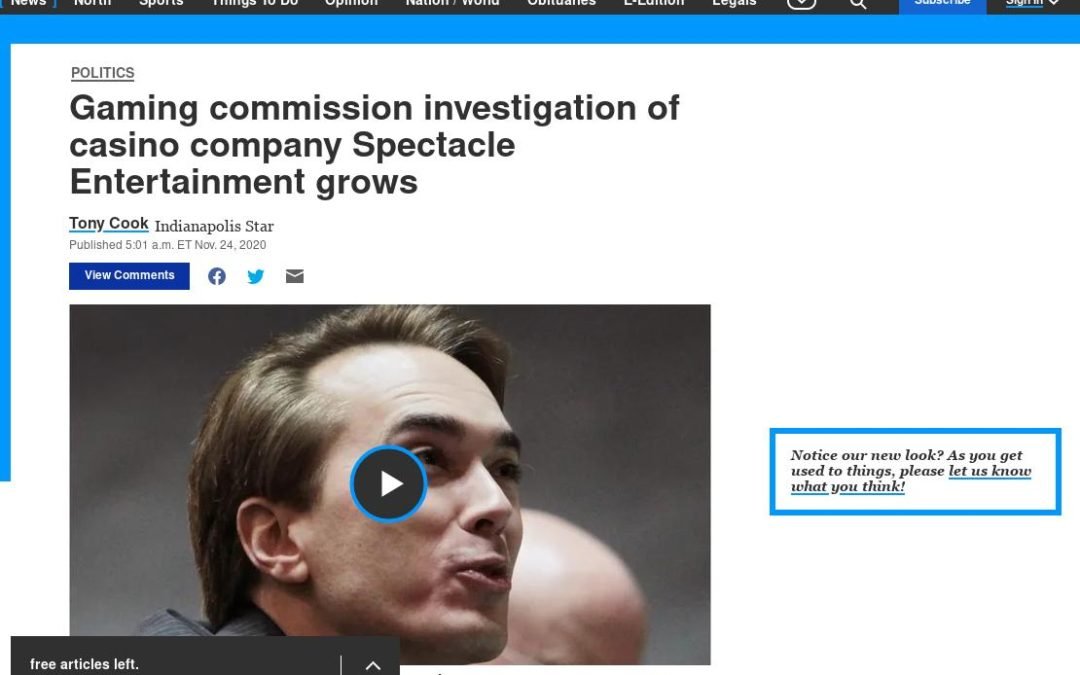
Task: Open the Legals menu item
Action: pyautogui.click(x=734, y=3)
